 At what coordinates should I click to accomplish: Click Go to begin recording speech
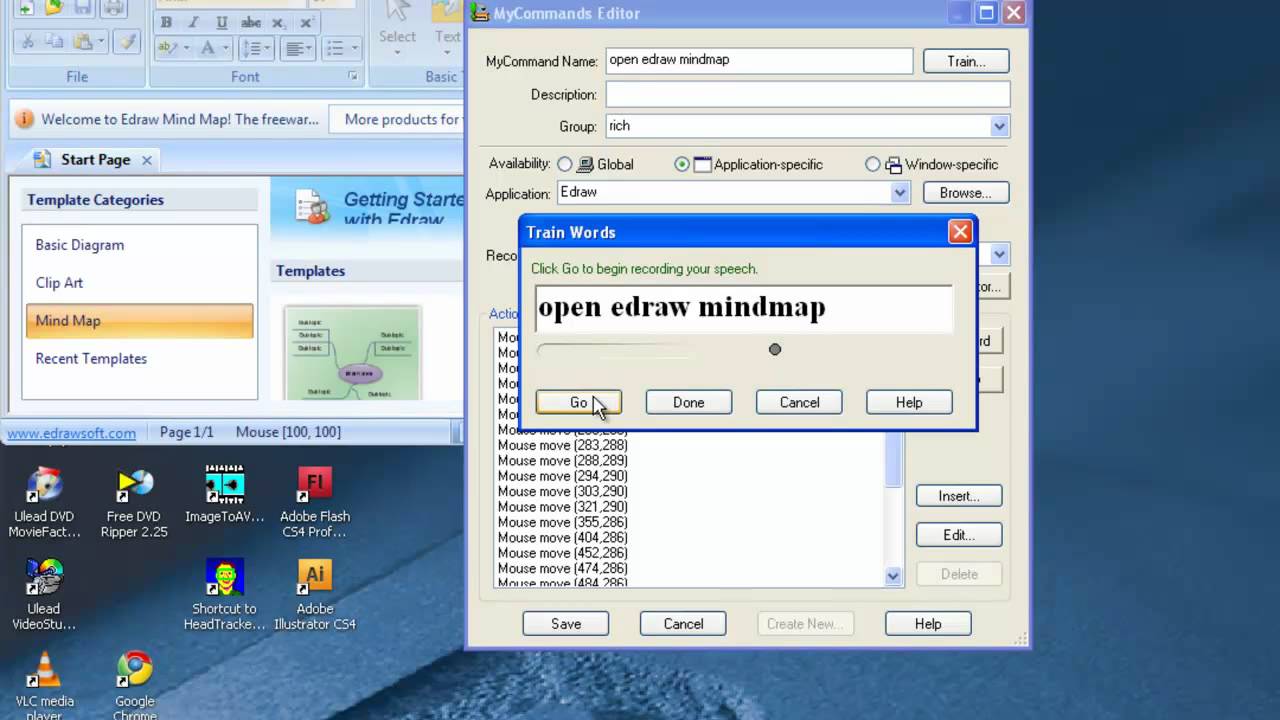point(578,402)
